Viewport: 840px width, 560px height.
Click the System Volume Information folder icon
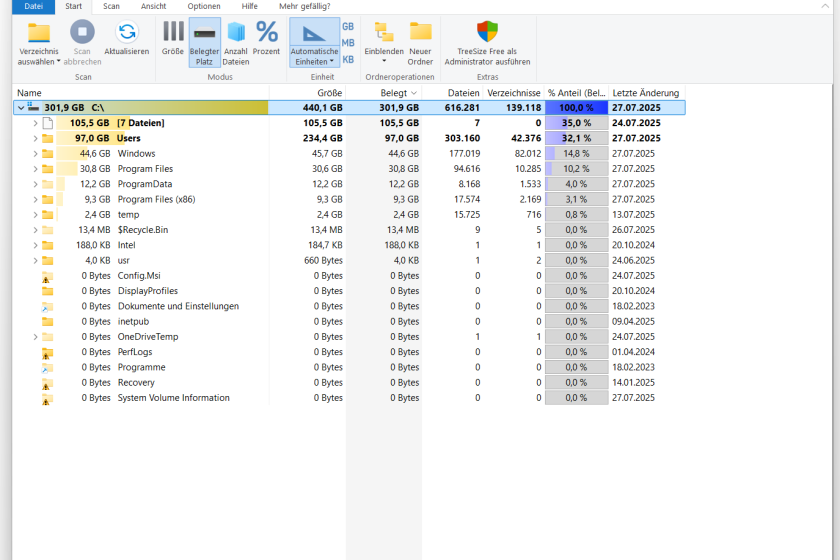pyautogui.click(x=47, y=399)
